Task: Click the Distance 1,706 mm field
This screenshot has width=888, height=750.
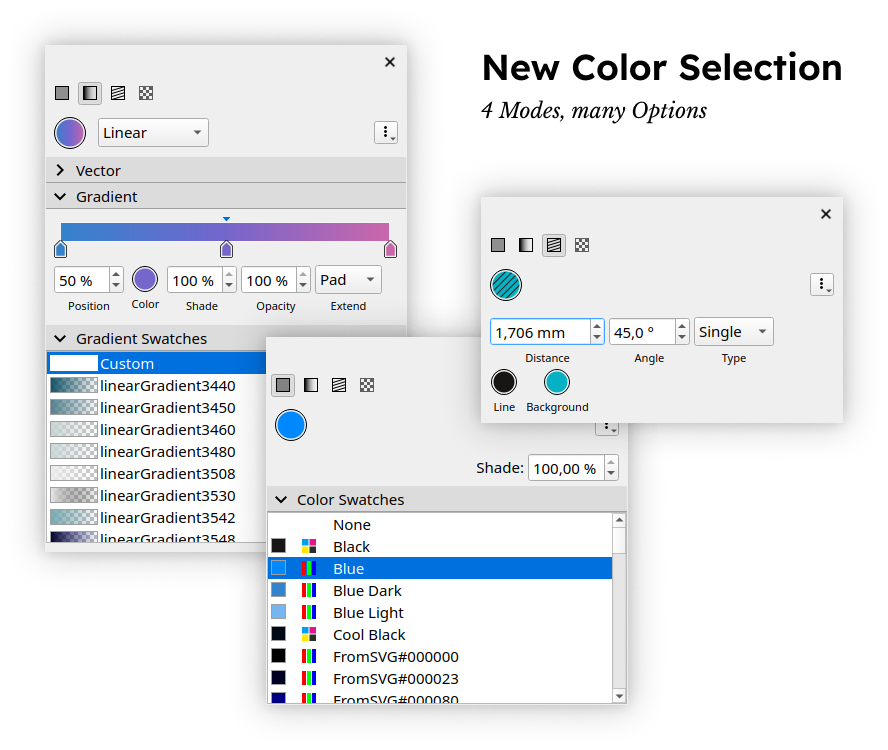Action: click(547, 332)
